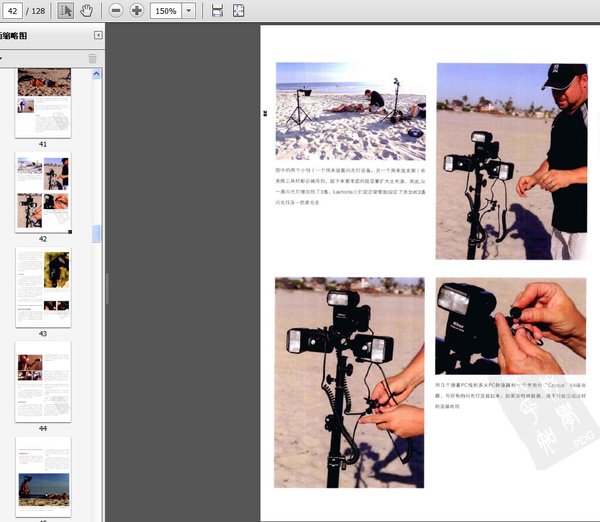The image size is (600, 522).
Task: Click the zoom in plus button
Action: point(137,11)
